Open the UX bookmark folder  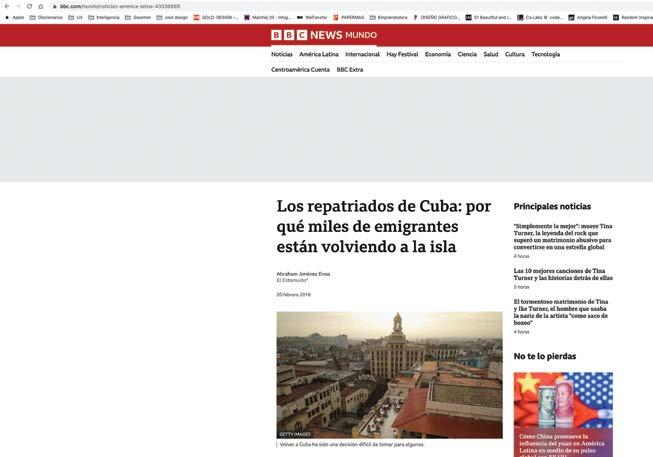pyautogui.click(x=75, y=17)
